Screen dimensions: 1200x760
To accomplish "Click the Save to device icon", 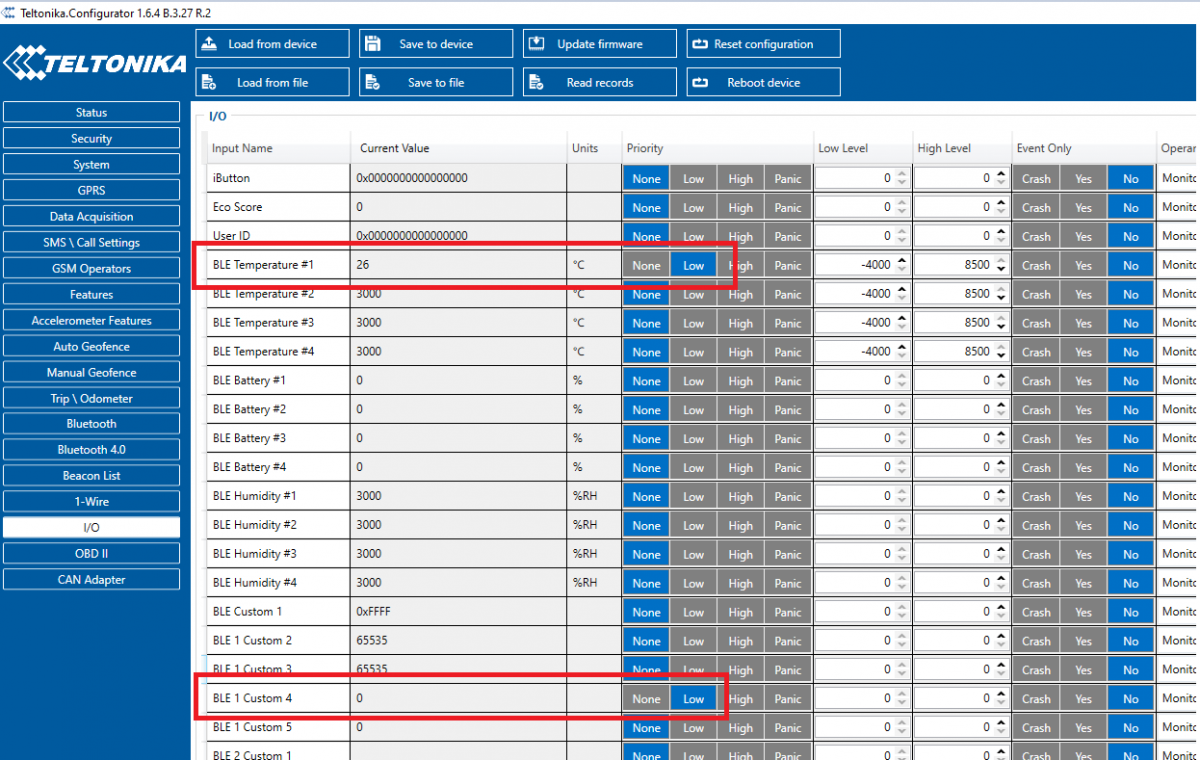I will coord(372,44).
